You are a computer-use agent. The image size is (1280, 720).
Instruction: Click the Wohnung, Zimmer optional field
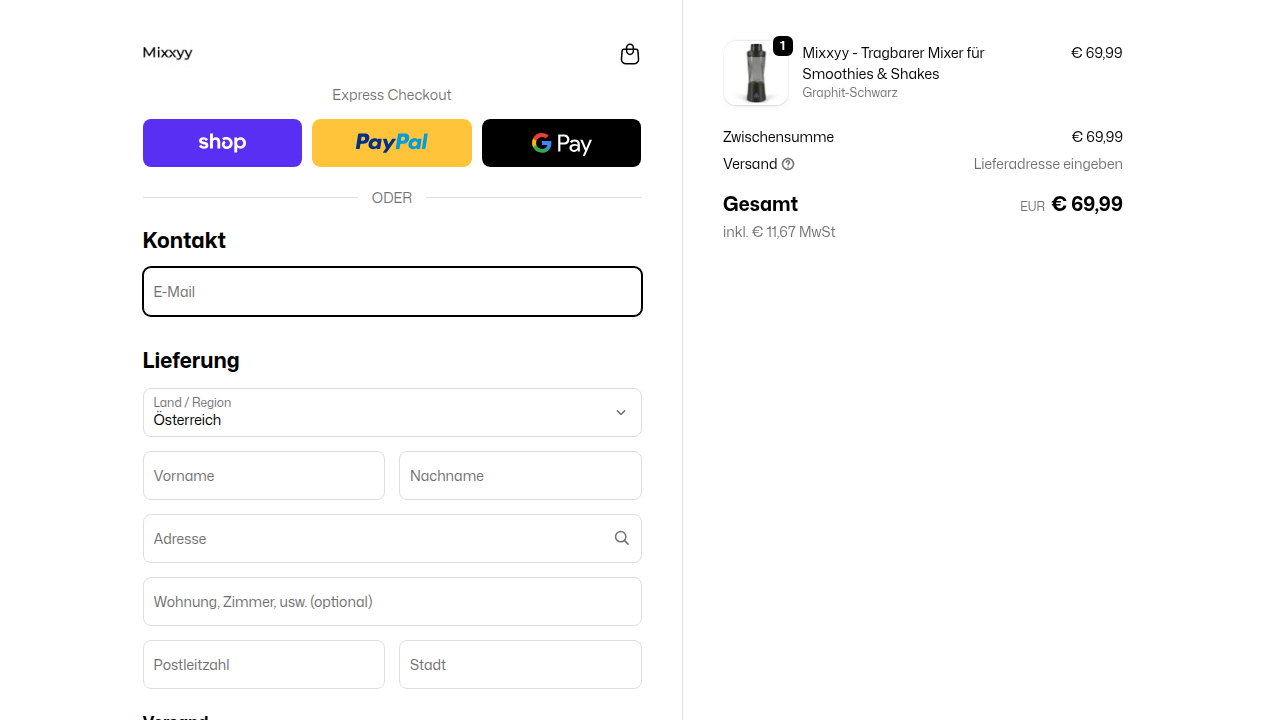pos(392,601)
